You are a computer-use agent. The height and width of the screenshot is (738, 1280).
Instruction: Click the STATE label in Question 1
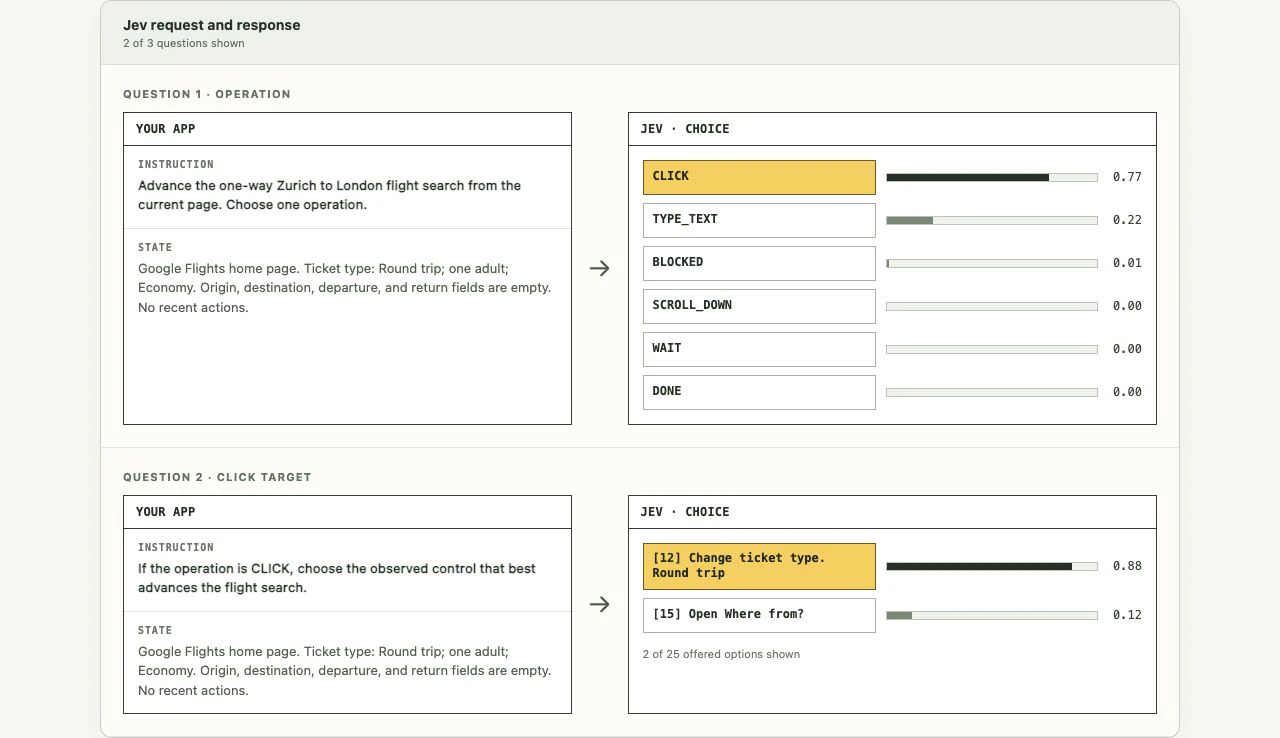coord(155,247)
